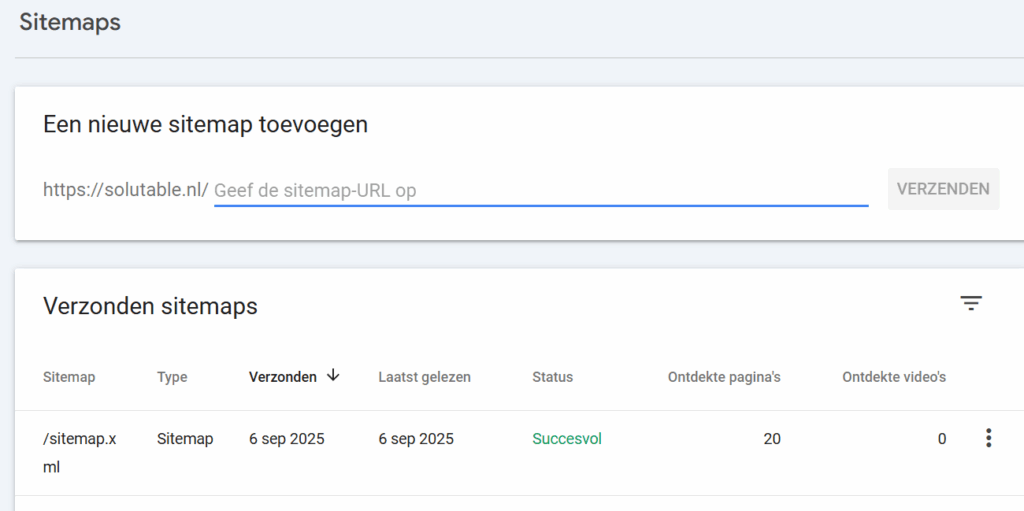Click the sort arrow next to Verzonden
Screen dimensions: 1024x511
(333, 376)
